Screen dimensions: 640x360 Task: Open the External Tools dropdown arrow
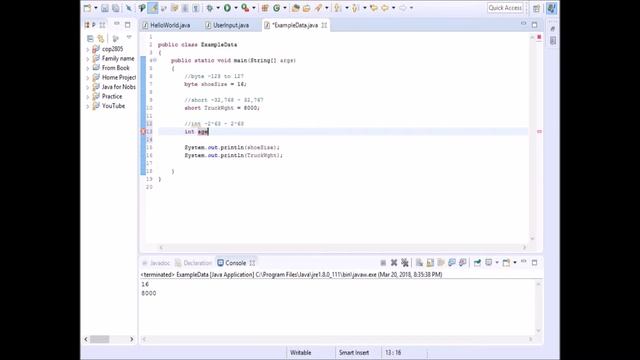pyautogui.click(x=253, y=8)
